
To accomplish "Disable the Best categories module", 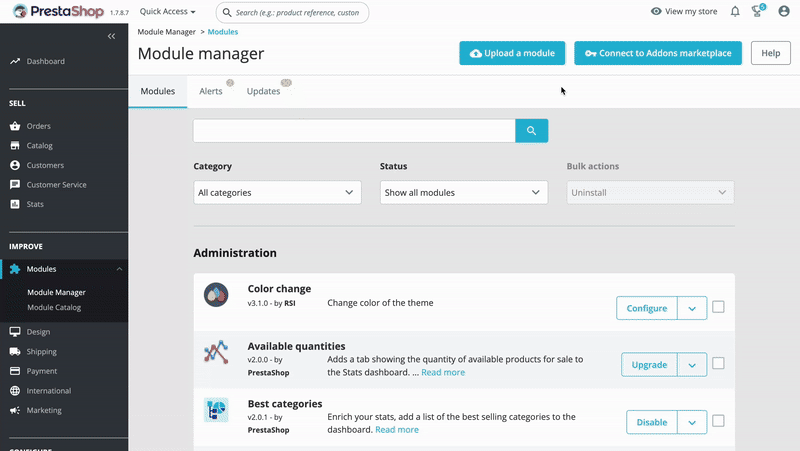I will point(652,422).
